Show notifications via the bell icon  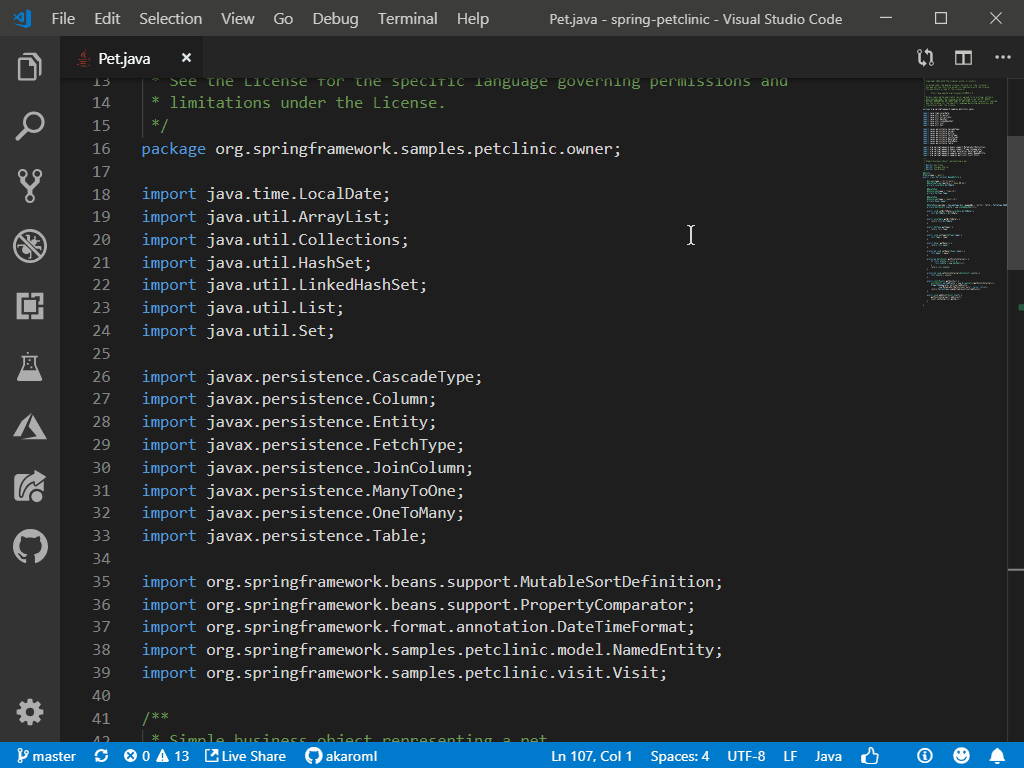997,756
